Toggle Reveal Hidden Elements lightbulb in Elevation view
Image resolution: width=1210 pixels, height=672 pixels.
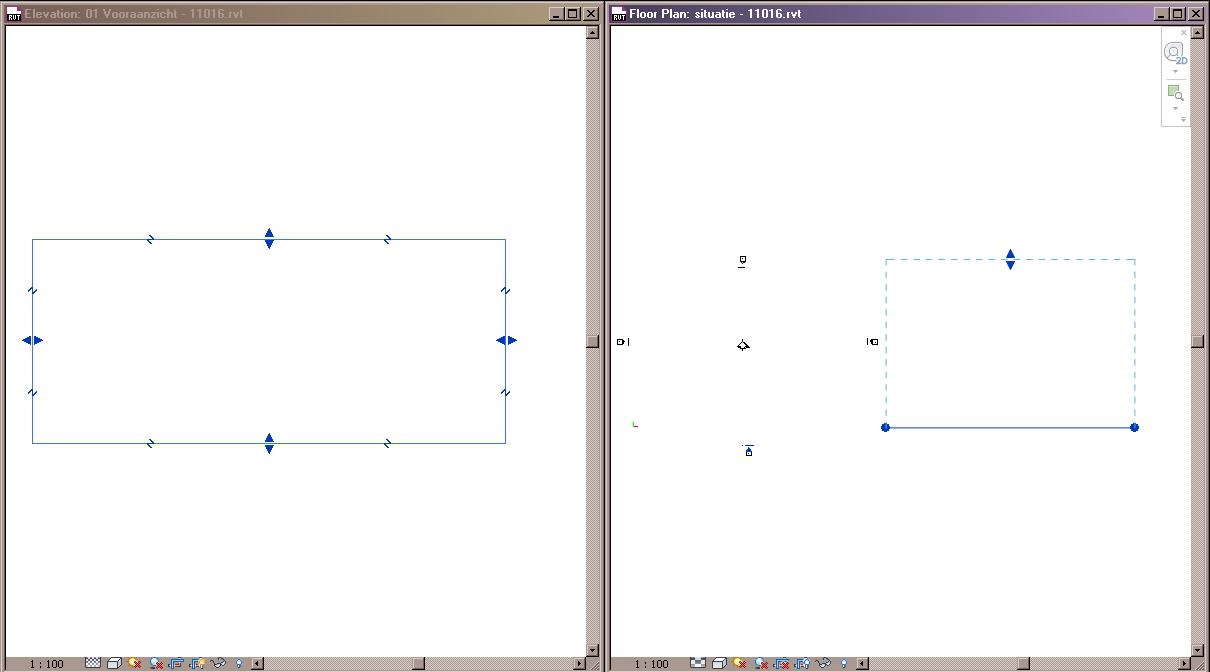pyautogui.click(x=239, y=663)
